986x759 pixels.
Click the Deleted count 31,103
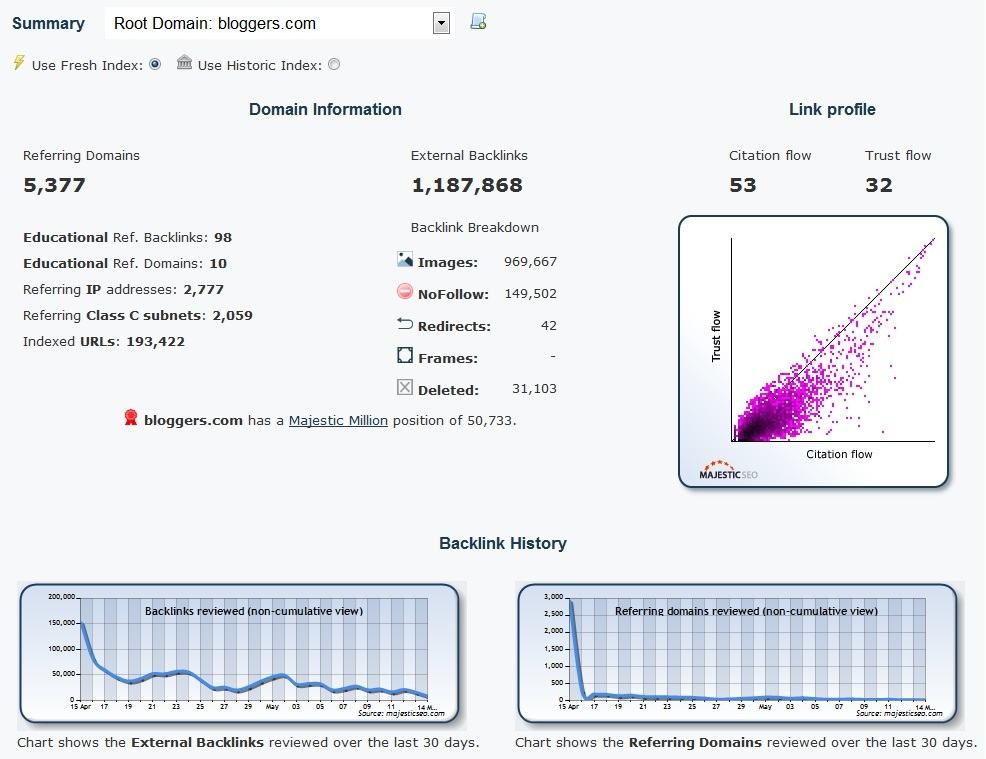[x=534, y=389]
